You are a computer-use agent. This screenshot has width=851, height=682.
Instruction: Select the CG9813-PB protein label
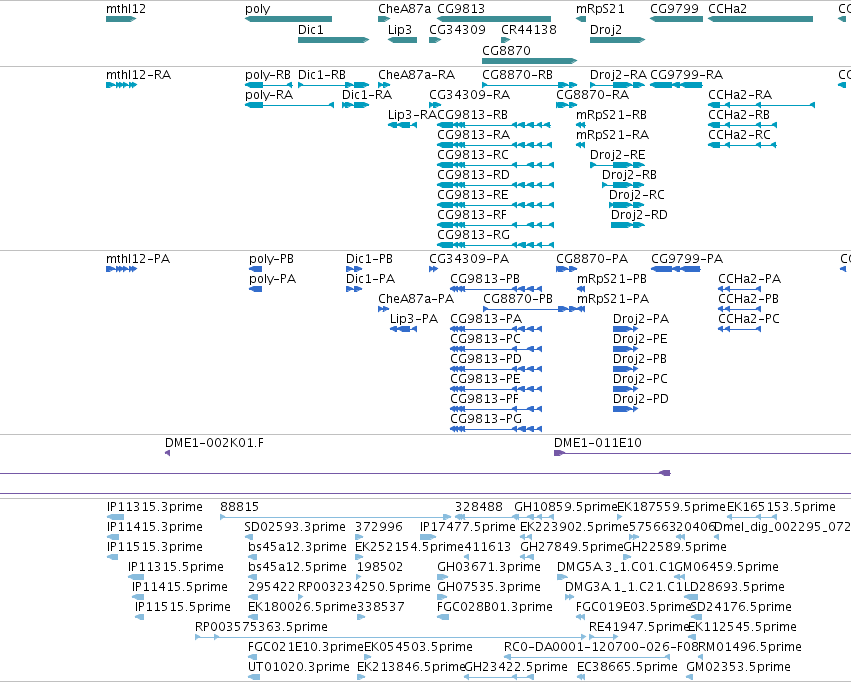(x=485, y=279)
